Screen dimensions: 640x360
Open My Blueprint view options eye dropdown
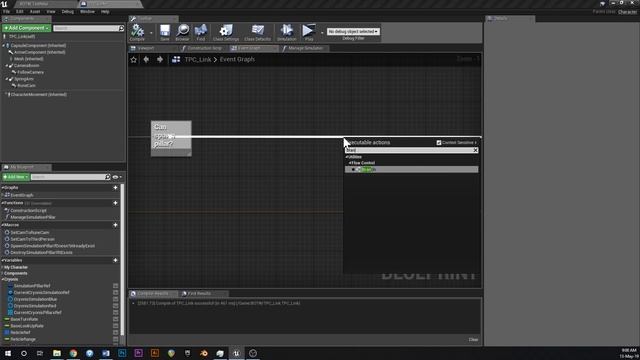(x=117, y=177)
